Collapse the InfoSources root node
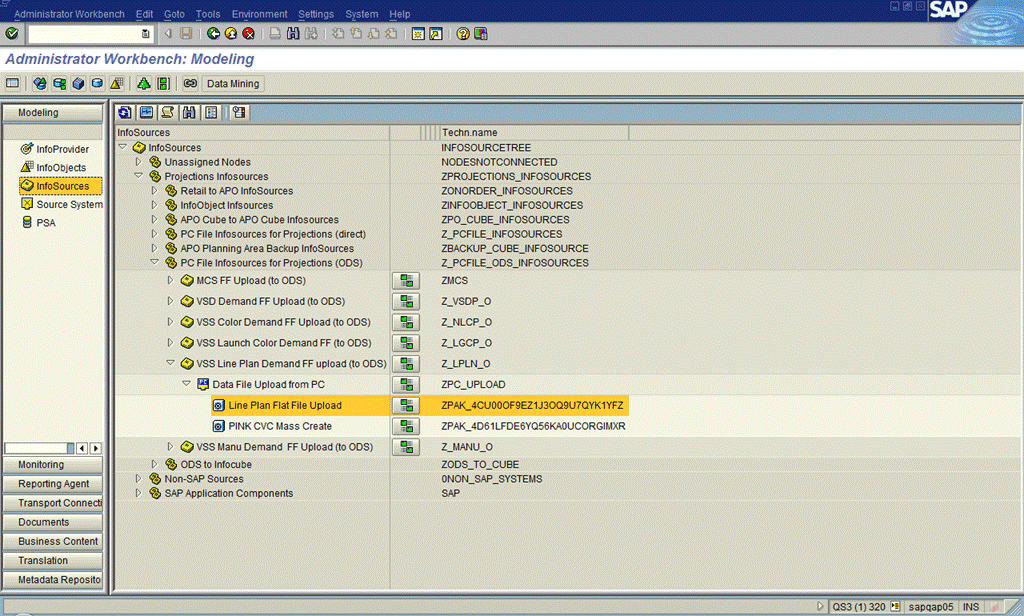Viewport: 1024px width, 616px height. (x=122, y=148)
